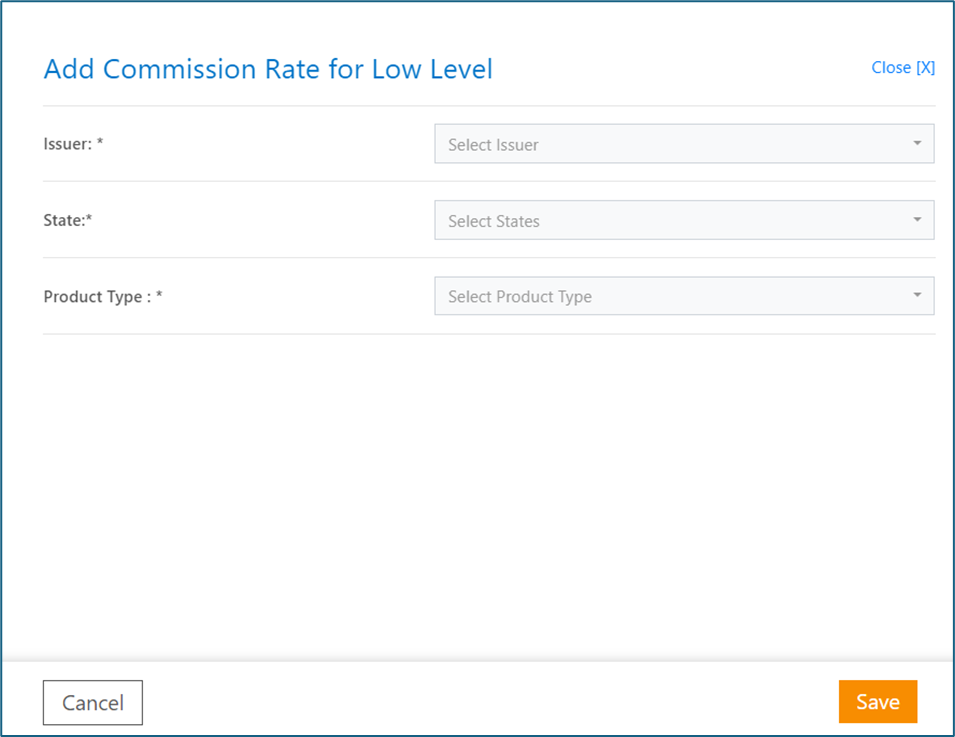Viewport: 955px width, 737px height.
Task: Click the 'Select States' placeholder text
Action: pyautogui.click(x=494, y=221)
